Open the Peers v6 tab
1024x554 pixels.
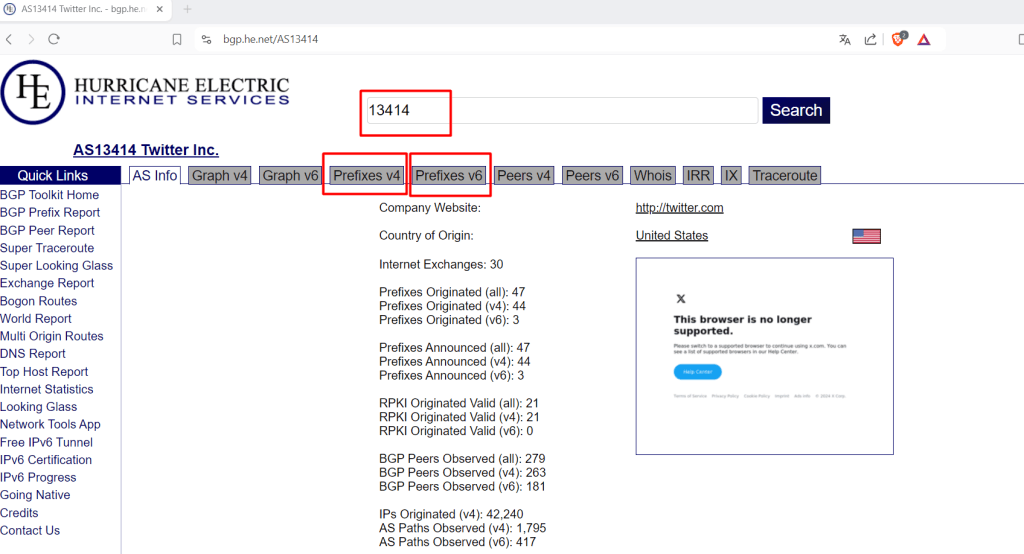point(592,176)
